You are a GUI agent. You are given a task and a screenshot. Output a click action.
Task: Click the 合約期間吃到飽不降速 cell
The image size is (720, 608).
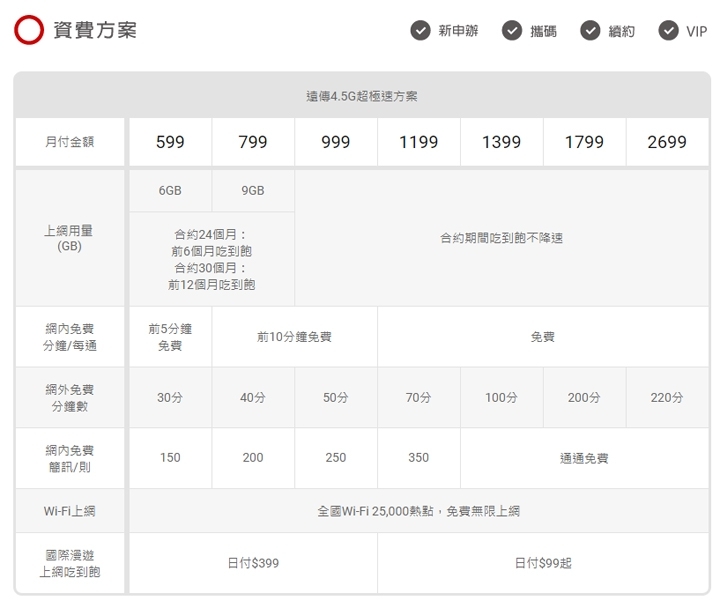[502, 238]
